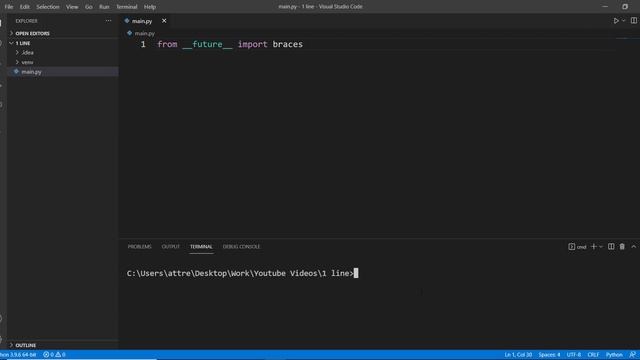Restore down the VS Code window
The height and width of the screenshot is (360, 640).
[625, 7]
